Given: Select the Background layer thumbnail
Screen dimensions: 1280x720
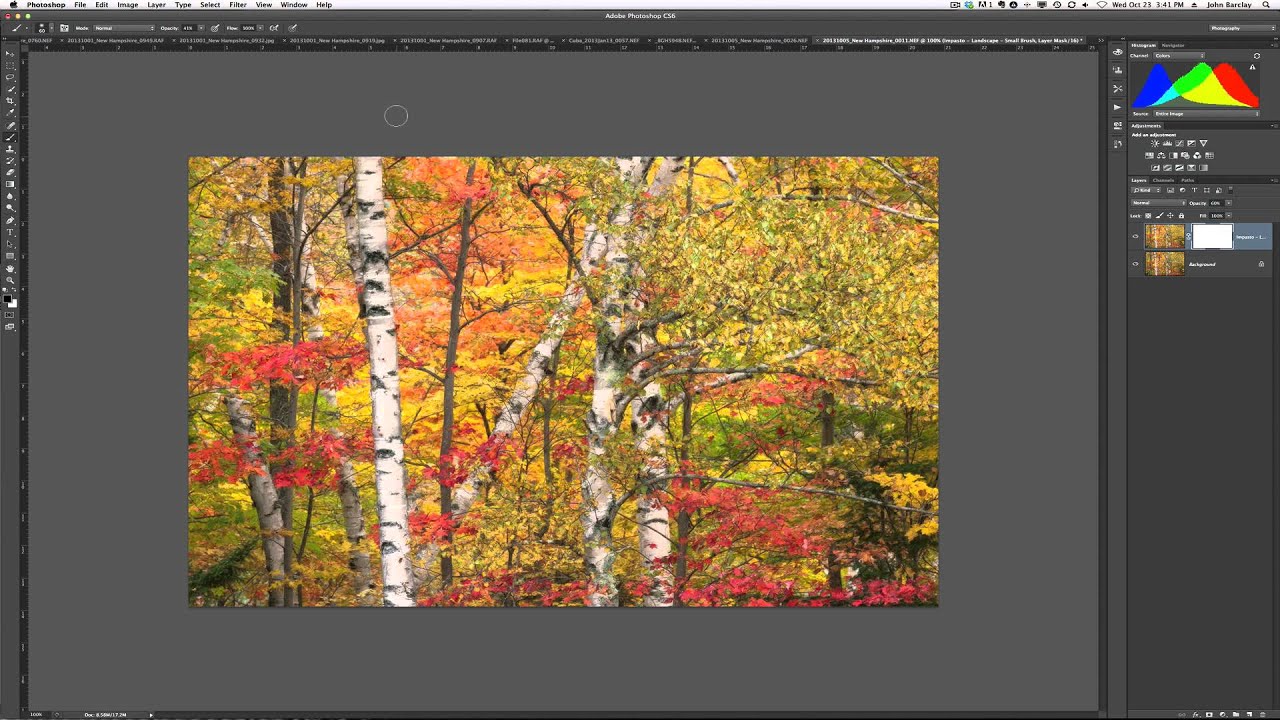Looking at the screenshot, I should click(1164, 264).
